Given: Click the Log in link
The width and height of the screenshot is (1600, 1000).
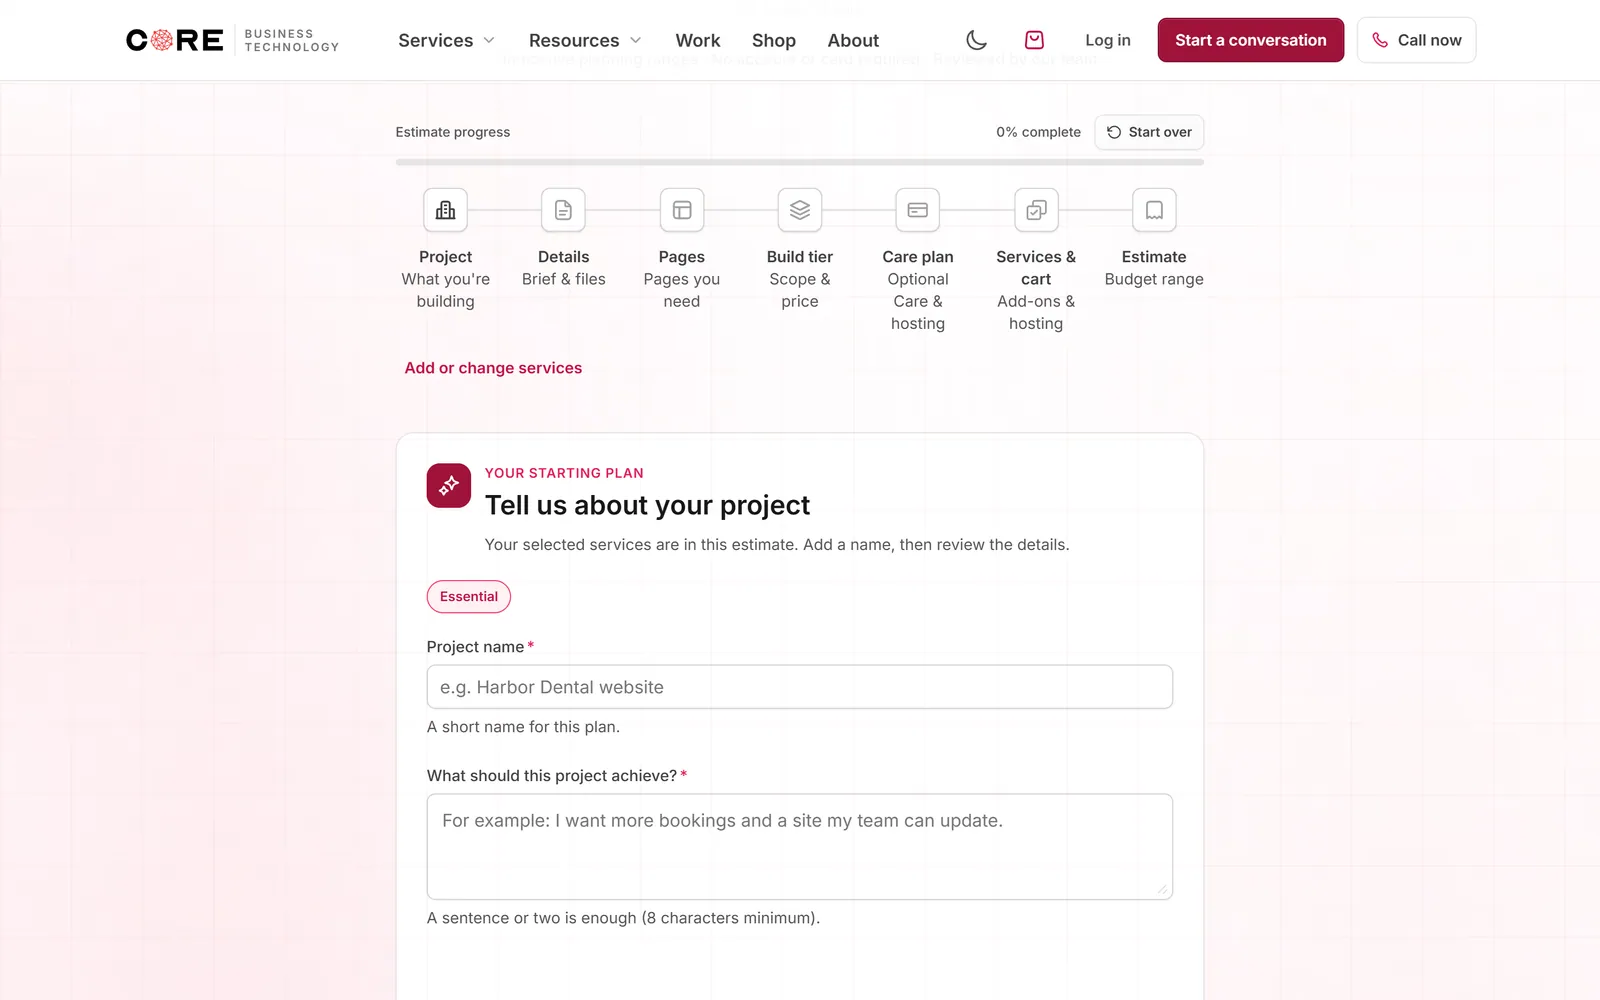Looking at the screenshot, I should (1108, 40).
